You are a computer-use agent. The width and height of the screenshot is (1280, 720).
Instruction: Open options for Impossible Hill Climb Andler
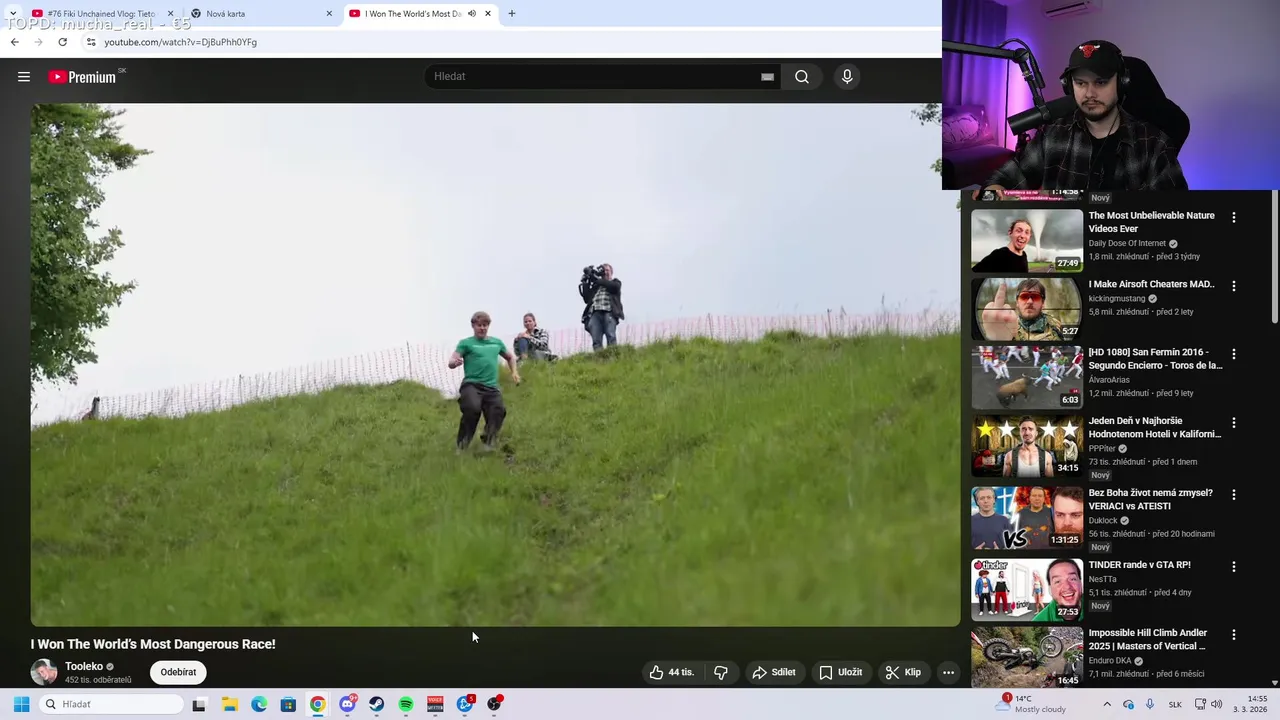1234,635
